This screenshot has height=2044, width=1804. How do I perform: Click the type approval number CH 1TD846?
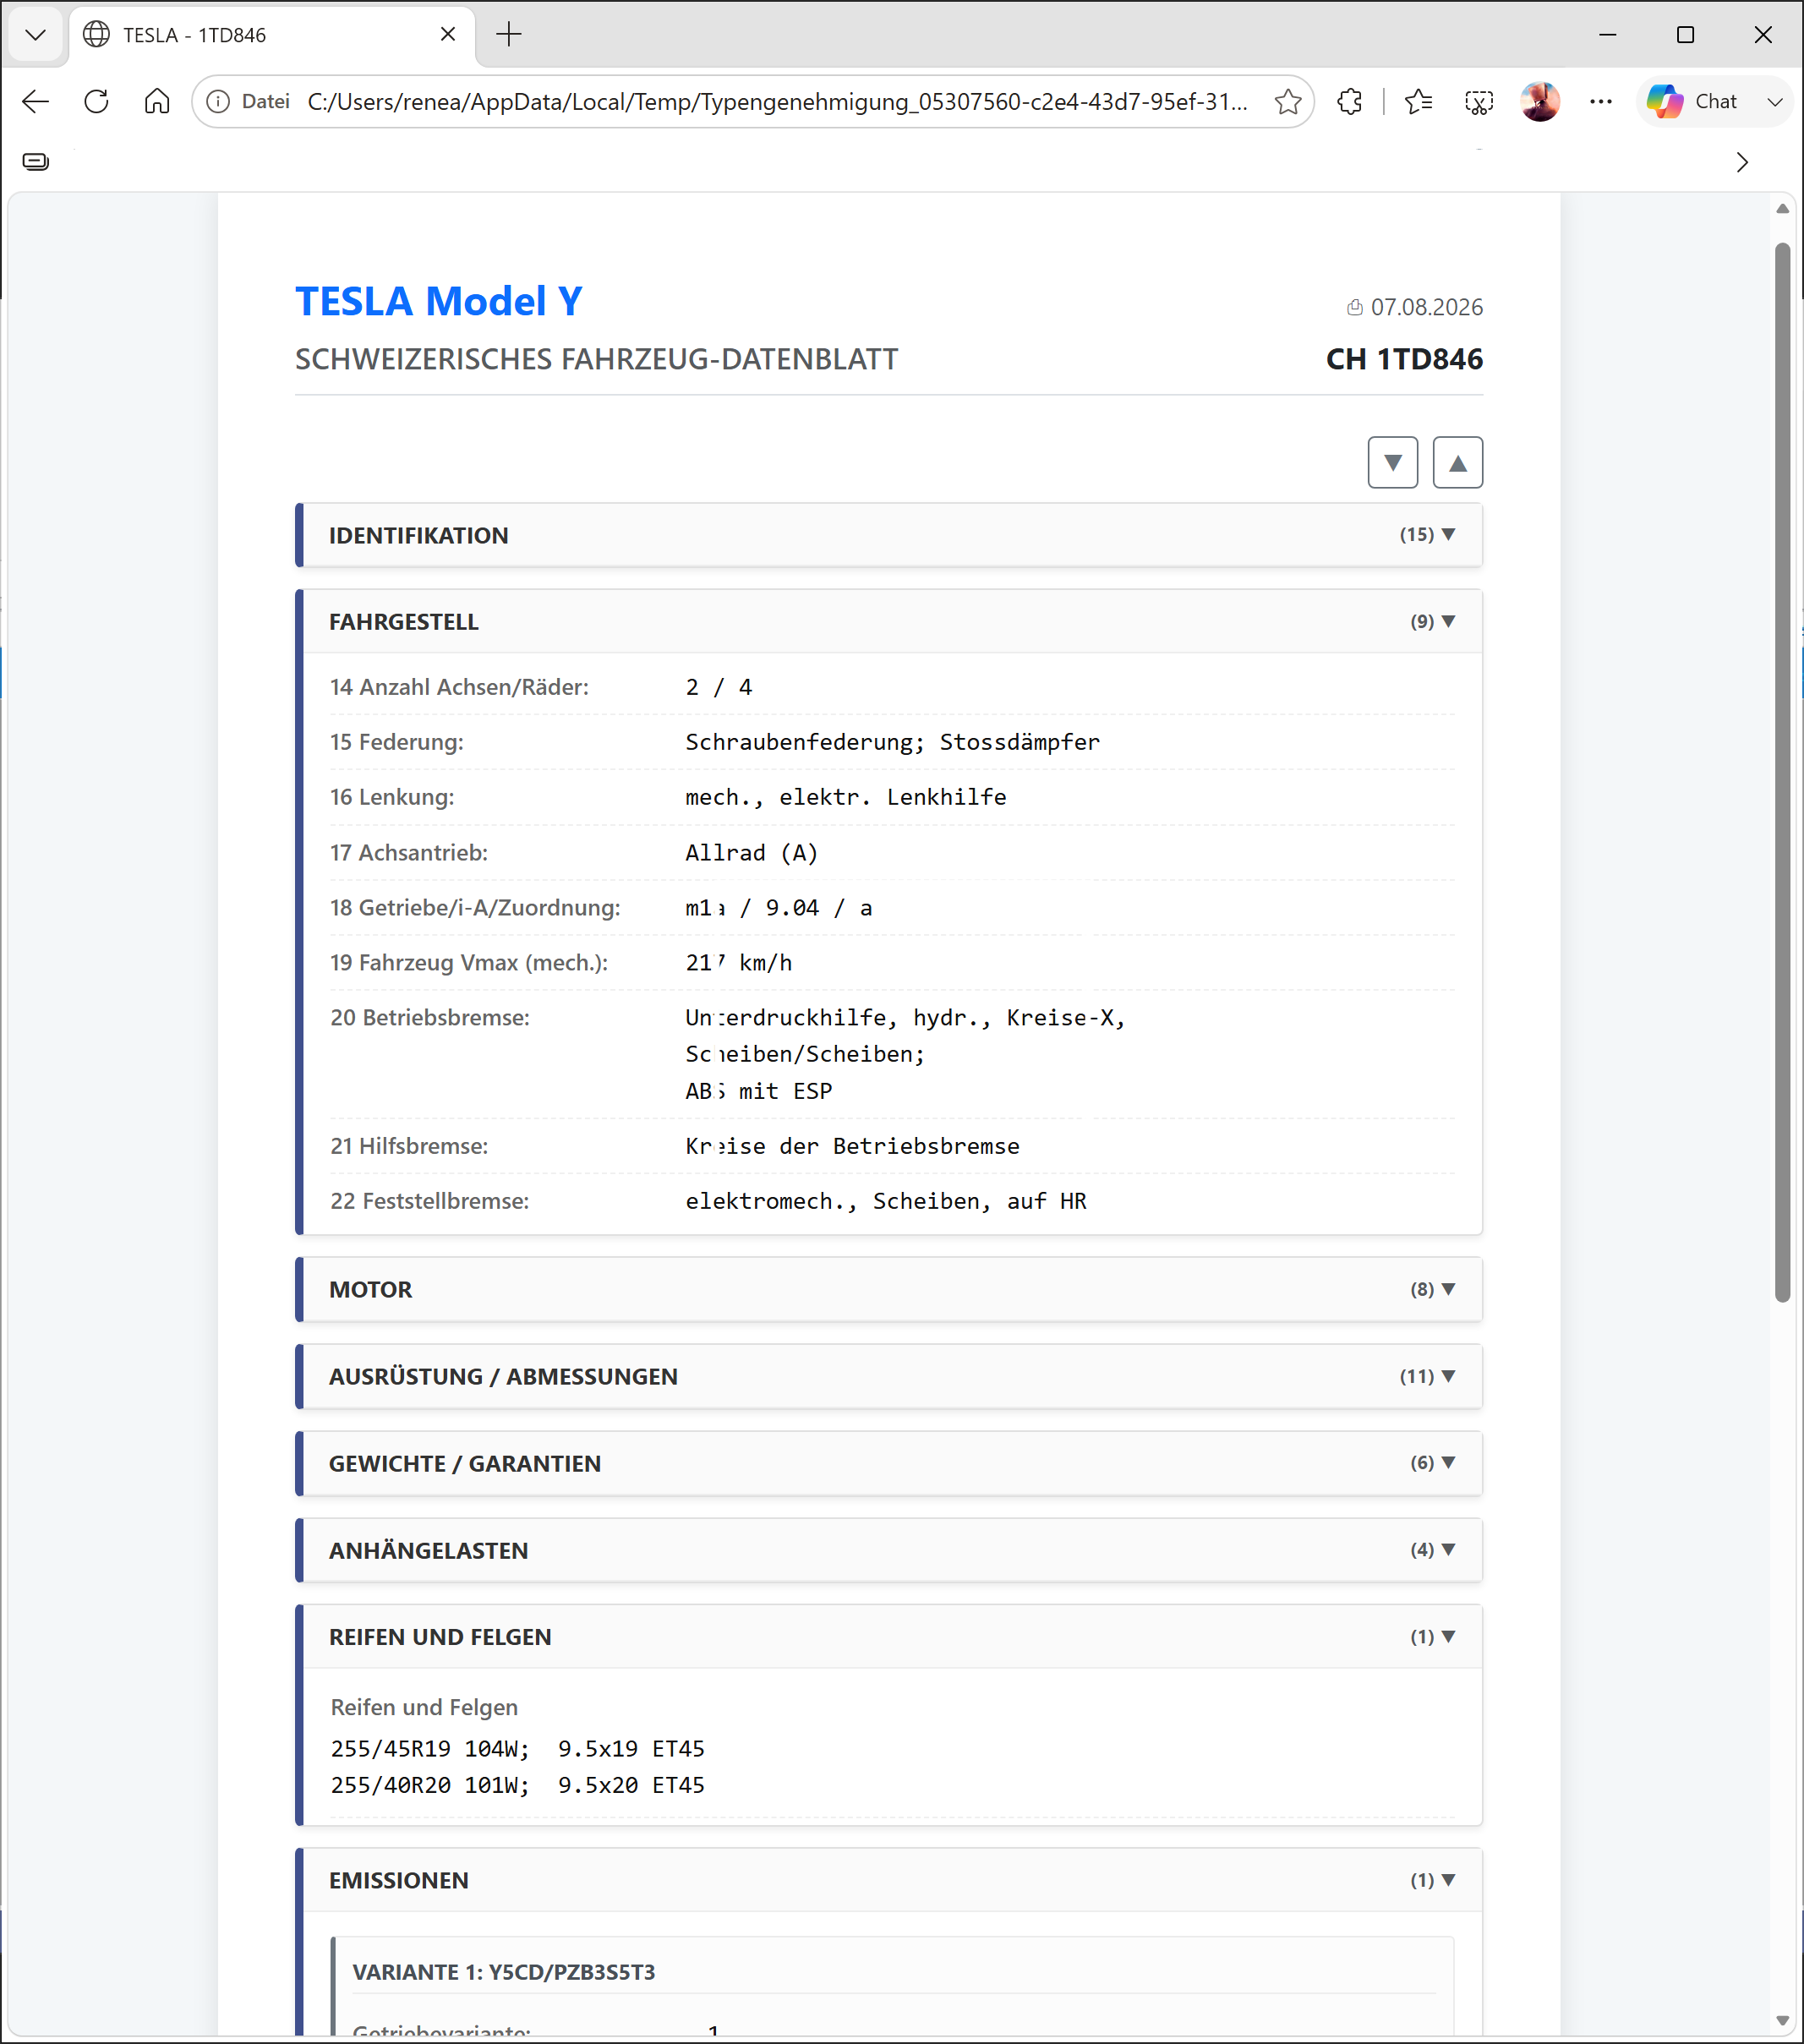point(1404,359)
